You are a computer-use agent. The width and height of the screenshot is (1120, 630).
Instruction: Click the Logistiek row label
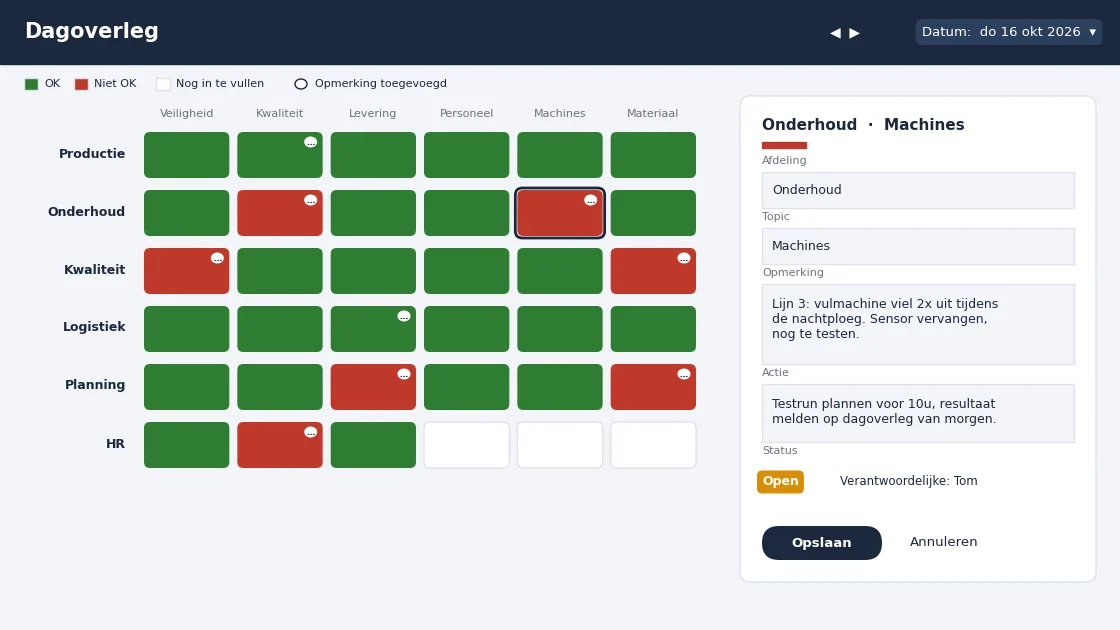[94, 327]
